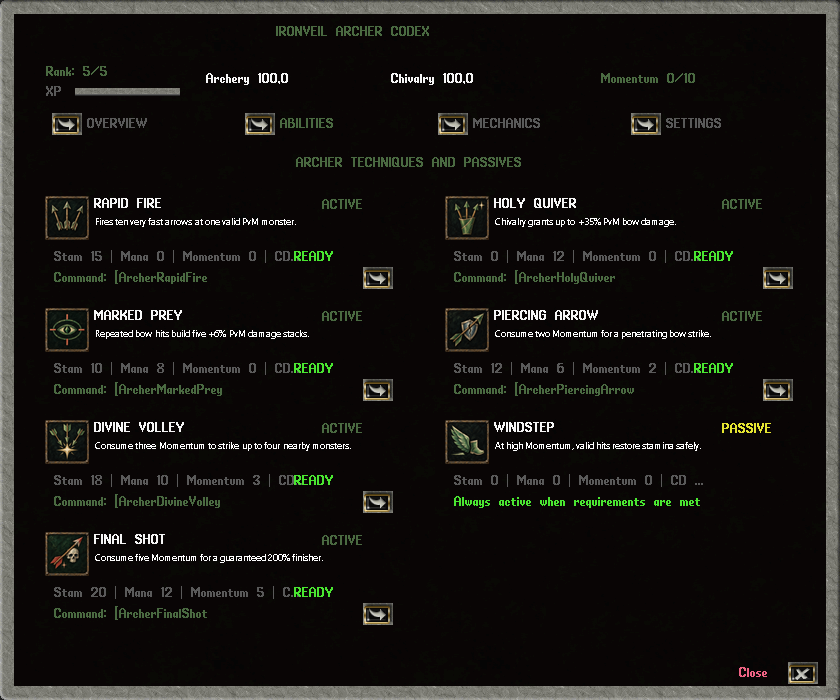
Task: Select the WINDSTEP title
Action: click(x=524, y=427)
